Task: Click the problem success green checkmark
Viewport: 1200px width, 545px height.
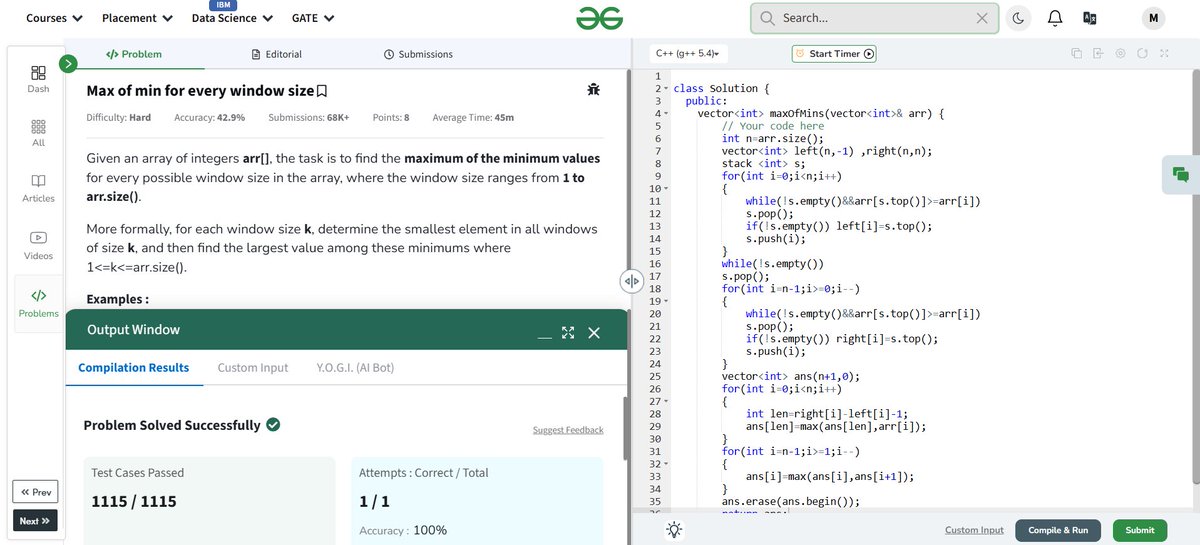Action: [273, 424]
